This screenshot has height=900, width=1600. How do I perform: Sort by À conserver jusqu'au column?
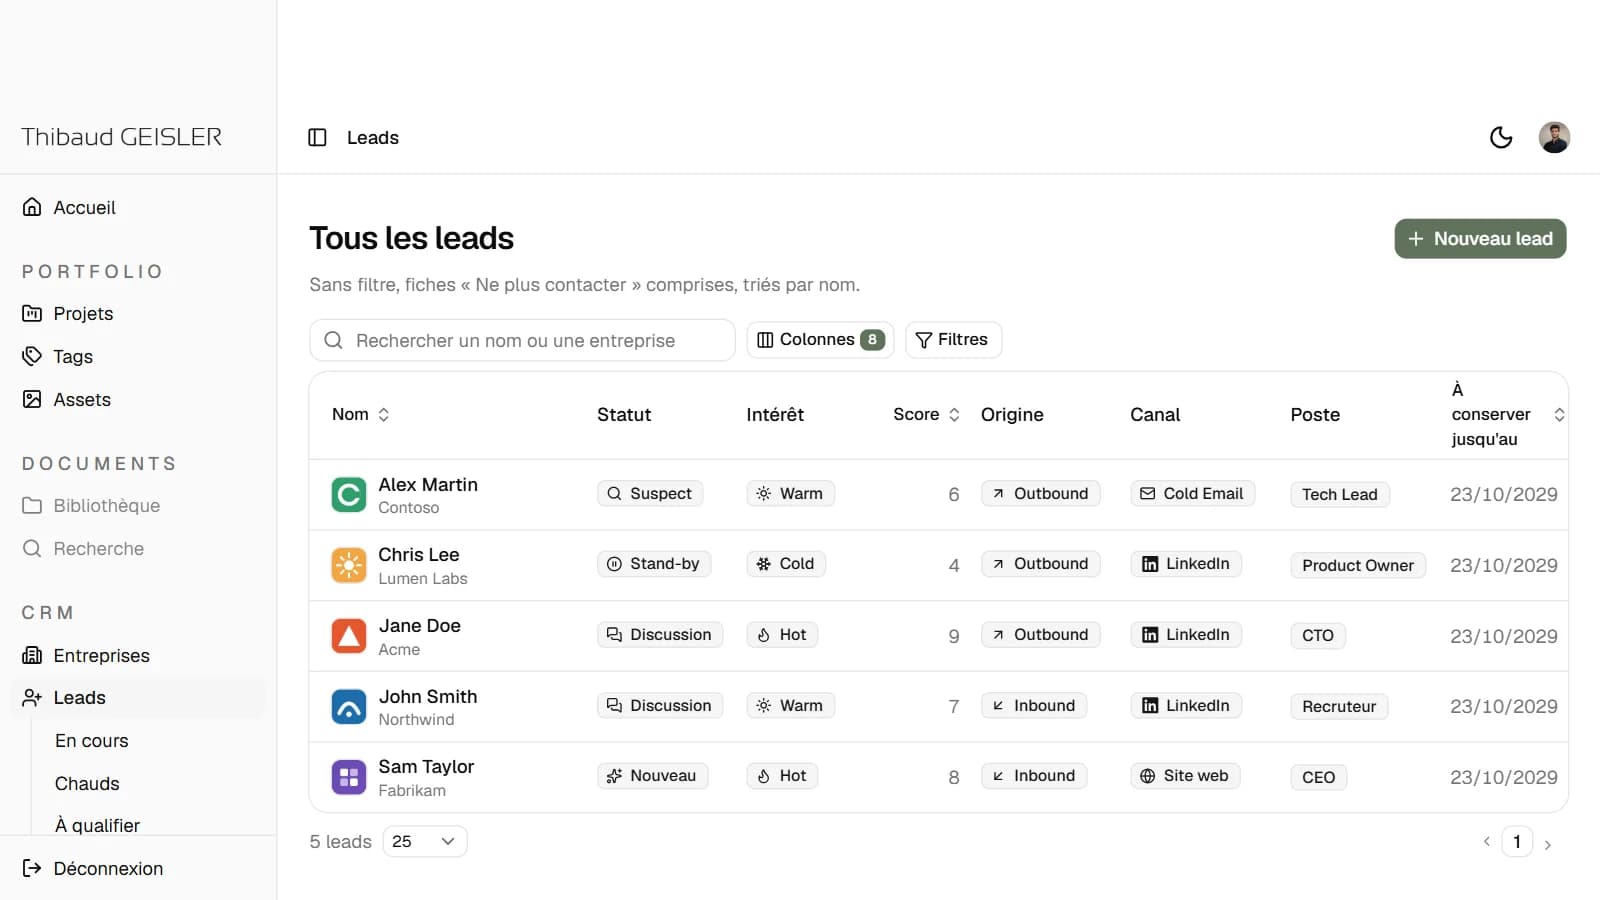(1508, 414)
